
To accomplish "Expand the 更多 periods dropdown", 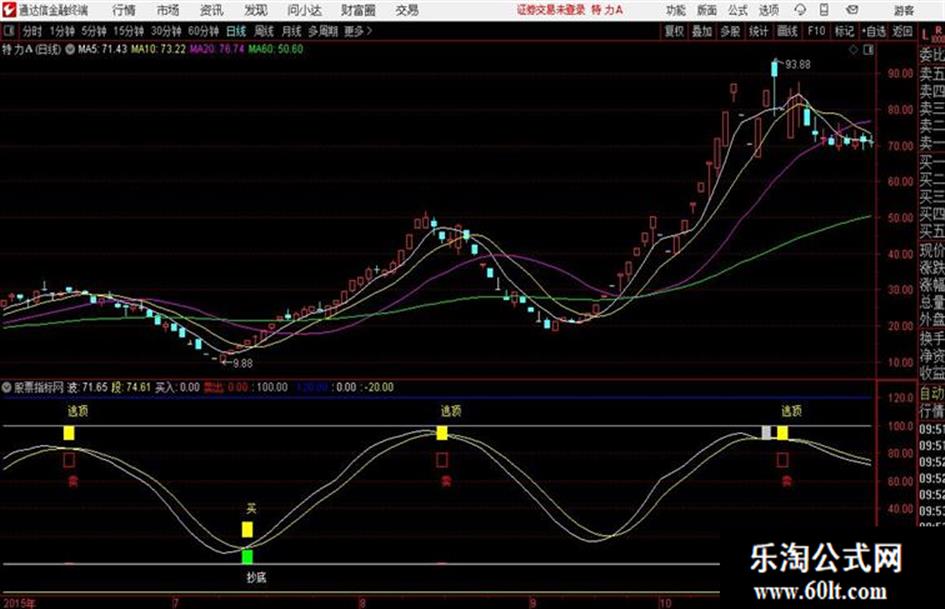I will tap(358, 31).
